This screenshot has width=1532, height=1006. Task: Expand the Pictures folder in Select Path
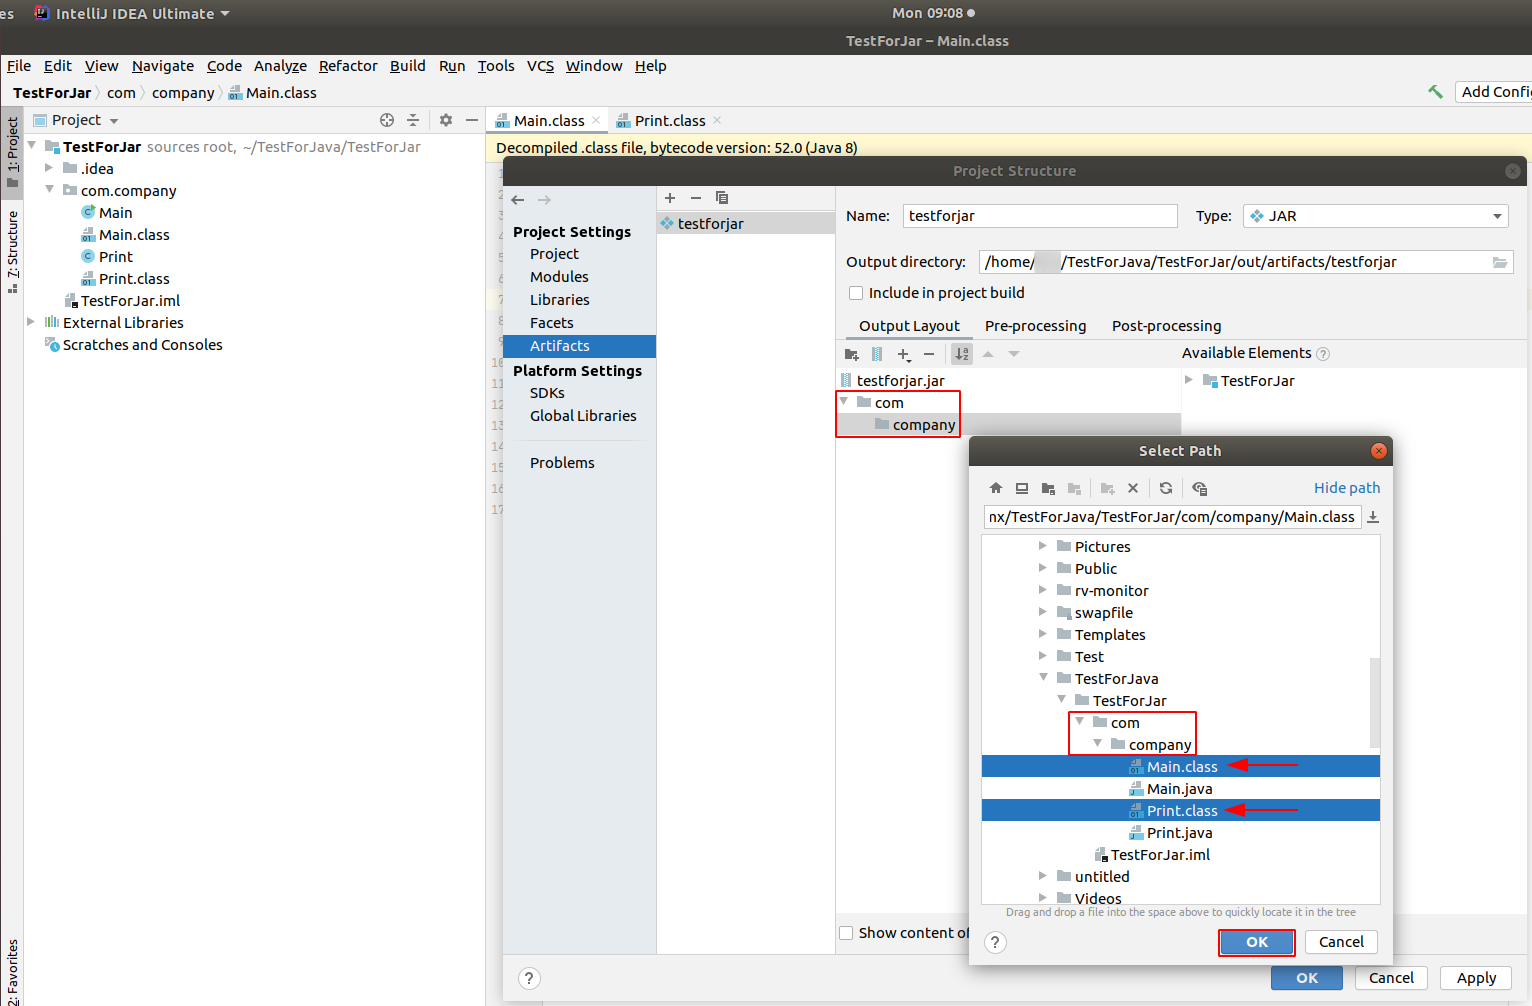(x=1043, y=546)
